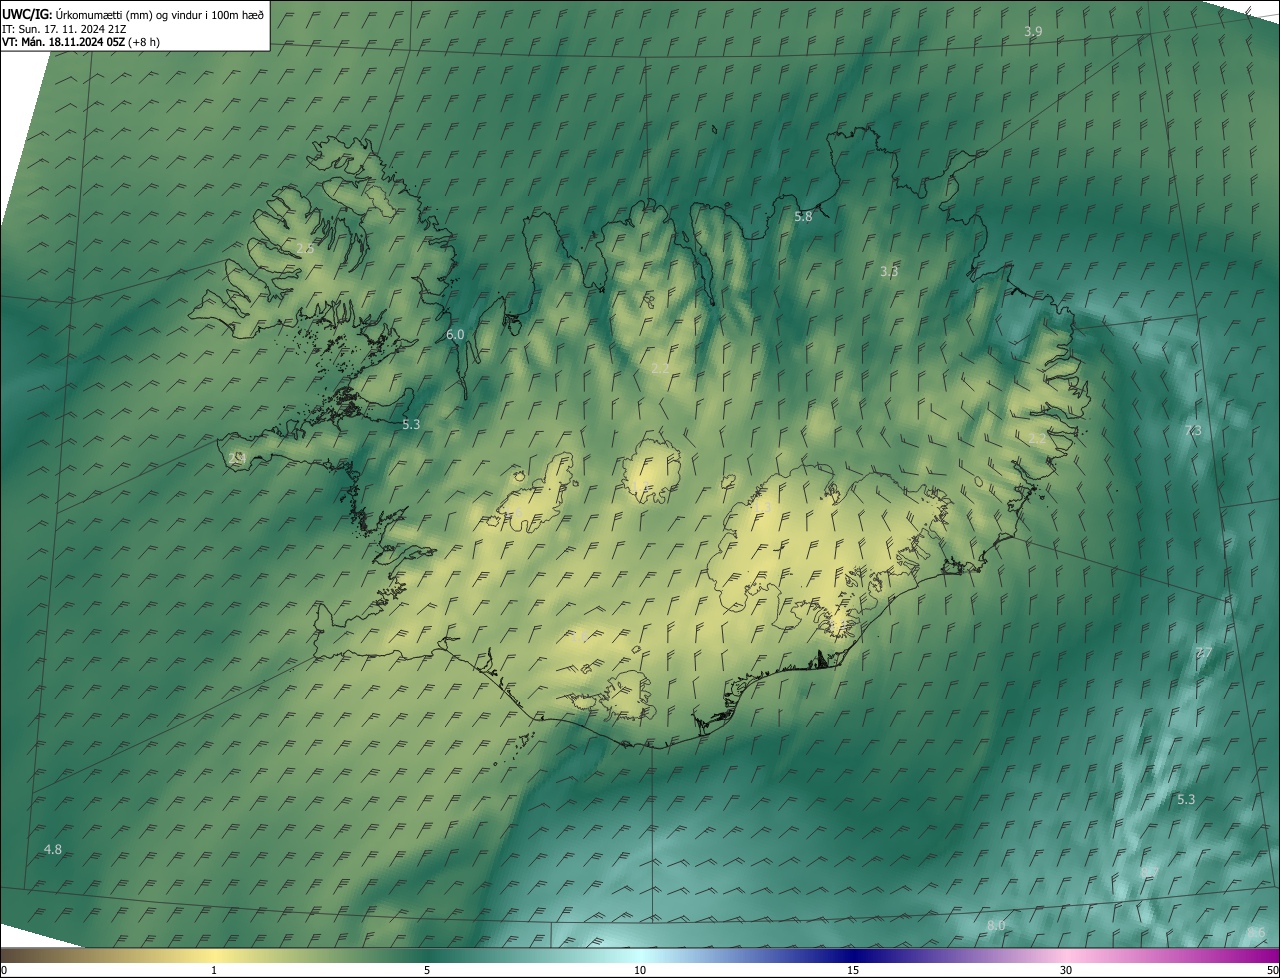Click the Mýrdalsjökull glacier outline near the south coast
This screenshot has width=1280, height=978.
(x=628, y=696)
